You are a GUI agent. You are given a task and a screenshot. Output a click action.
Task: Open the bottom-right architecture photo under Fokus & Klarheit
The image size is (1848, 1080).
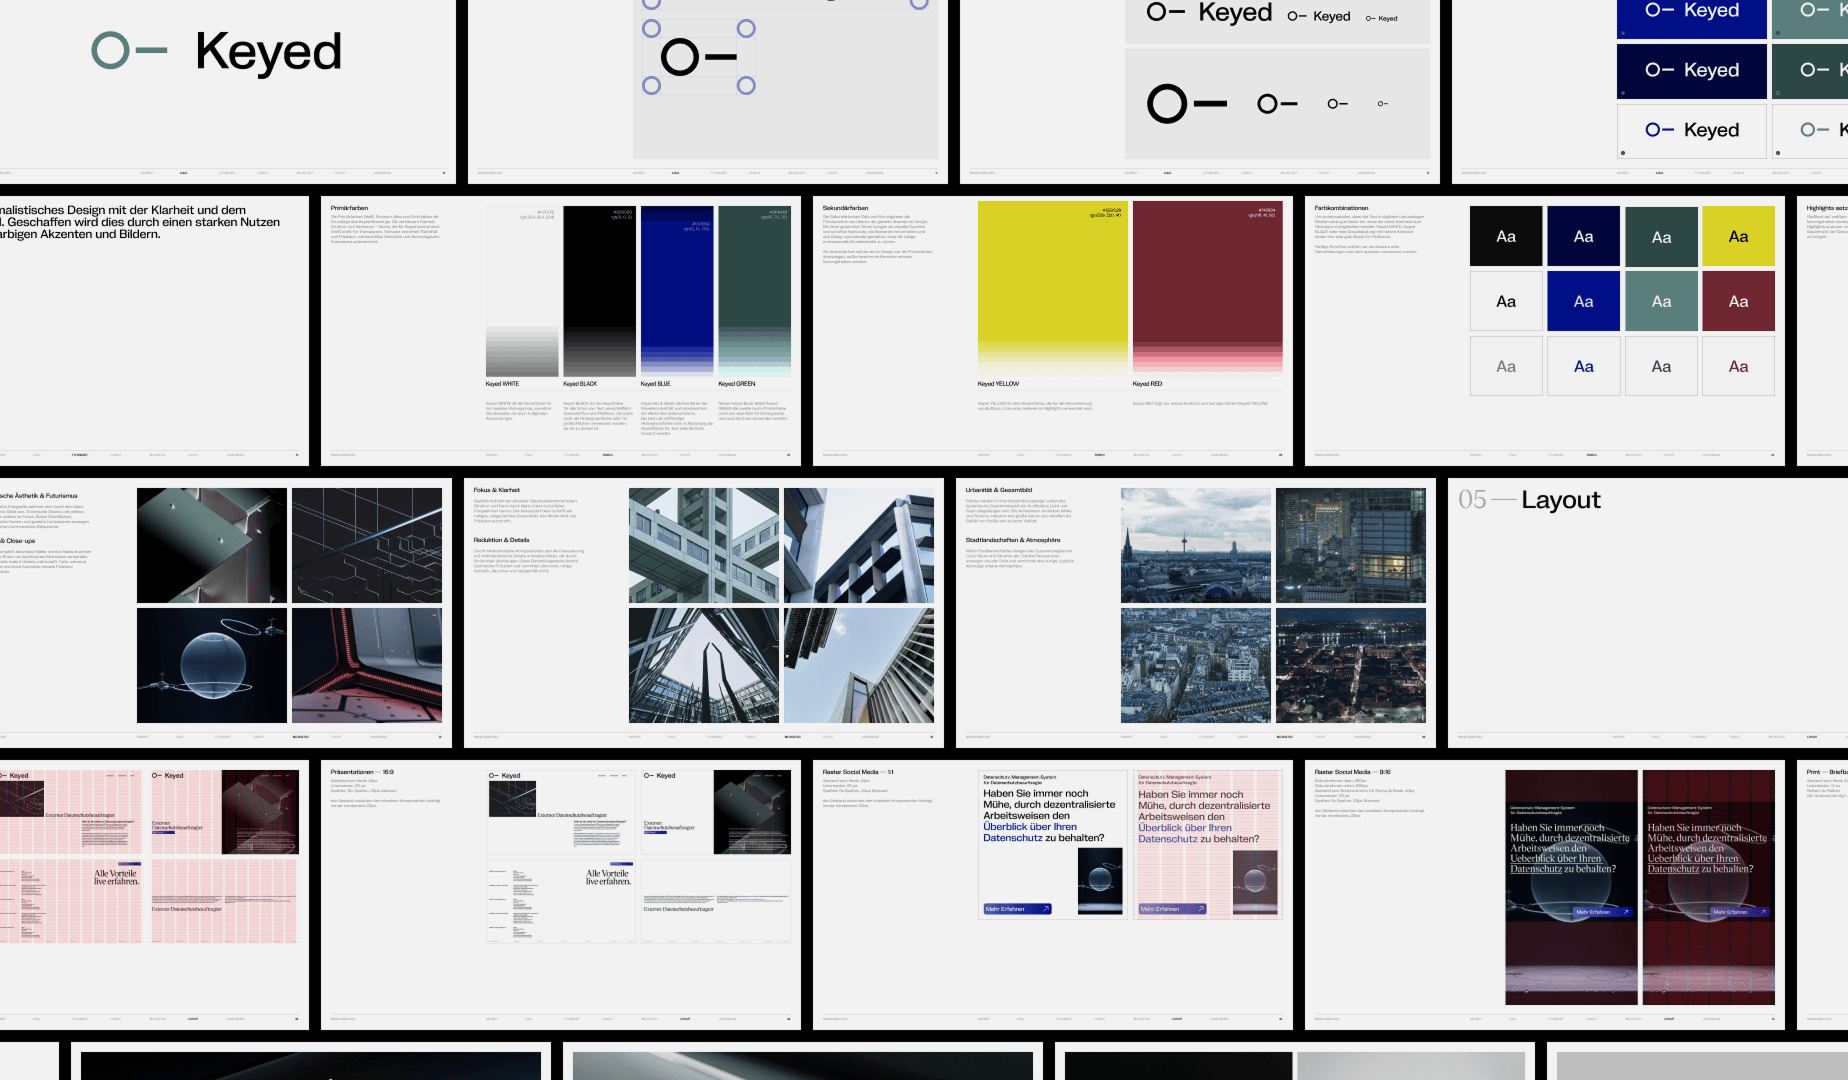[859, 666]
